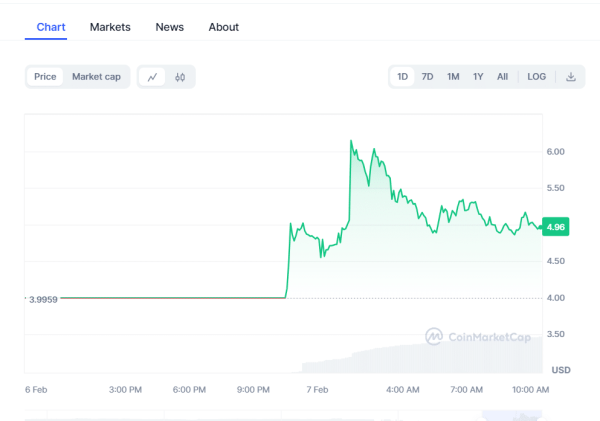Show the All time range
This screenshot has width=600, height=421.
click(502, 77)
